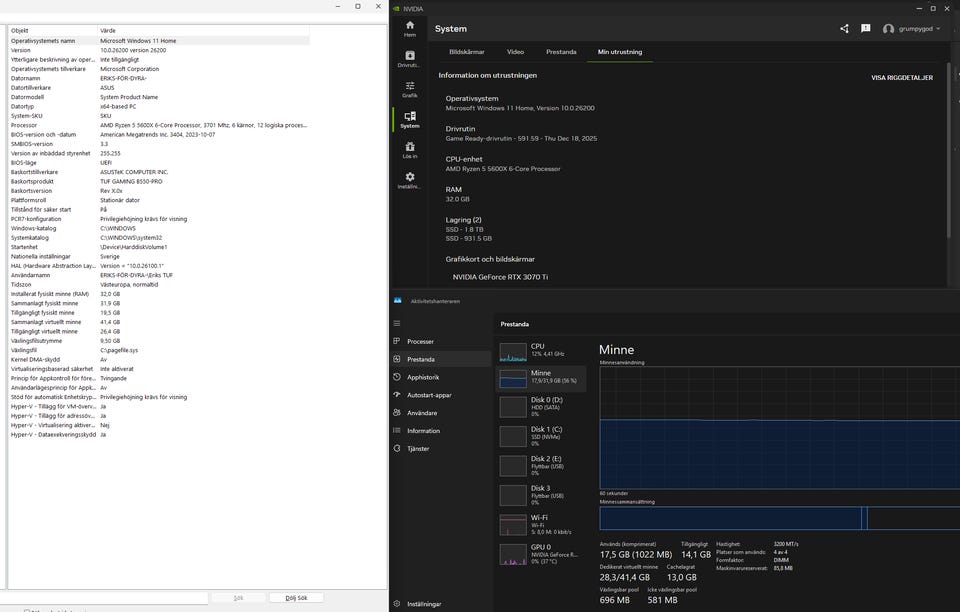Click VISA RIGGDETALJER link
Image resolution: width=960 pixels, height=612 pixels.
pyautogui.click(x=902, y=77)
